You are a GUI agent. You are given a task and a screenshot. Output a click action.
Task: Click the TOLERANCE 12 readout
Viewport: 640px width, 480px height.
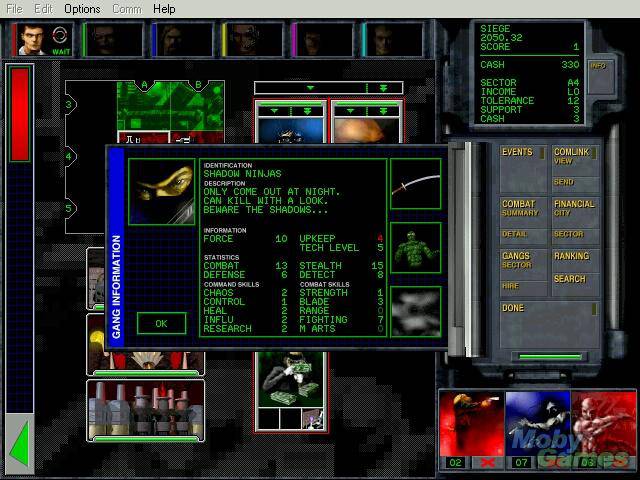tap(529, 100)
